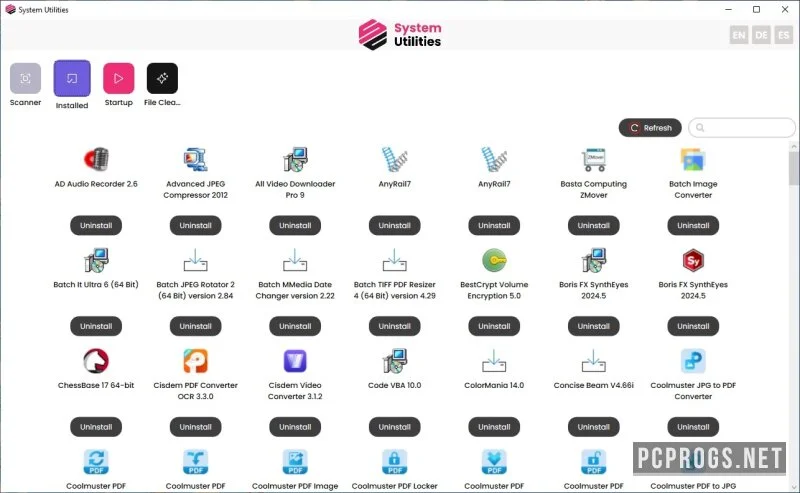Image resolution: width=800 pixels, height=493 pixels.
Task: Uninstall Advanced JPEG Compressor 2012
Action: click(x=195, y=226)
